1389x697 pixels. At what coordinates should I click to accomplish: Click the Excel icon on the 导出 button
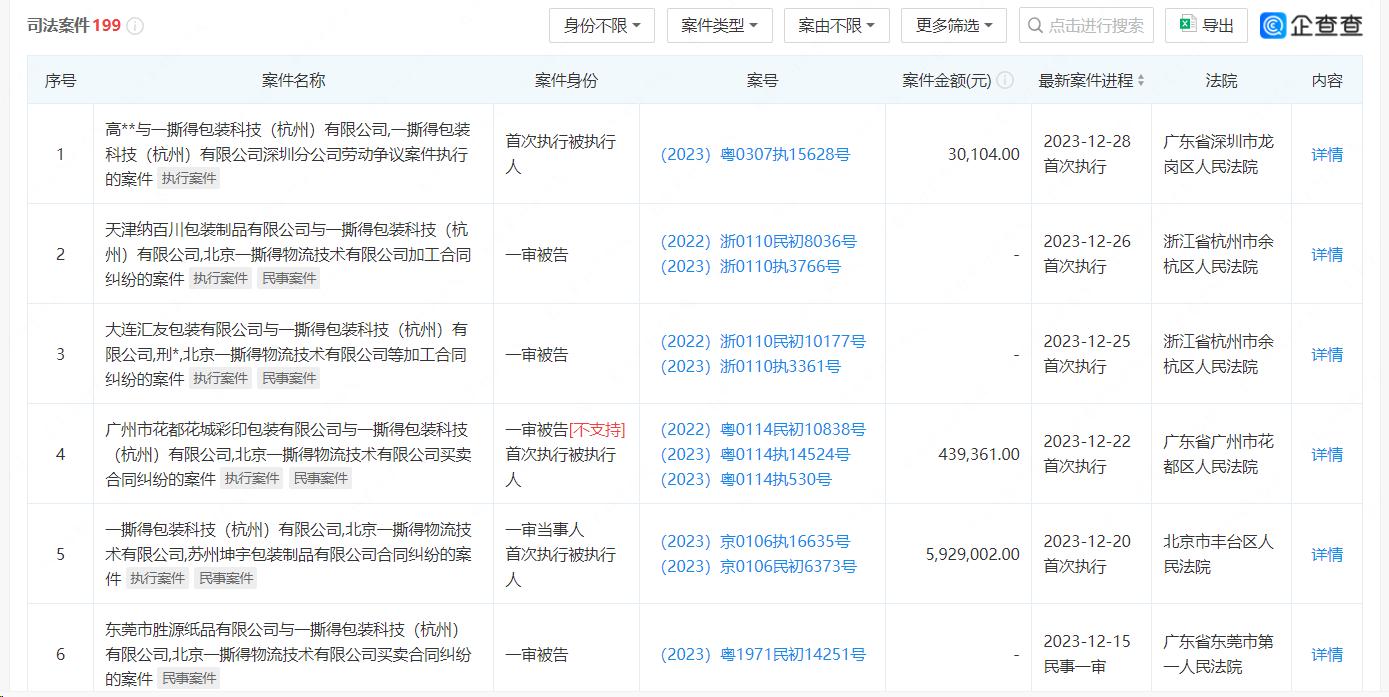[1186, 25]
